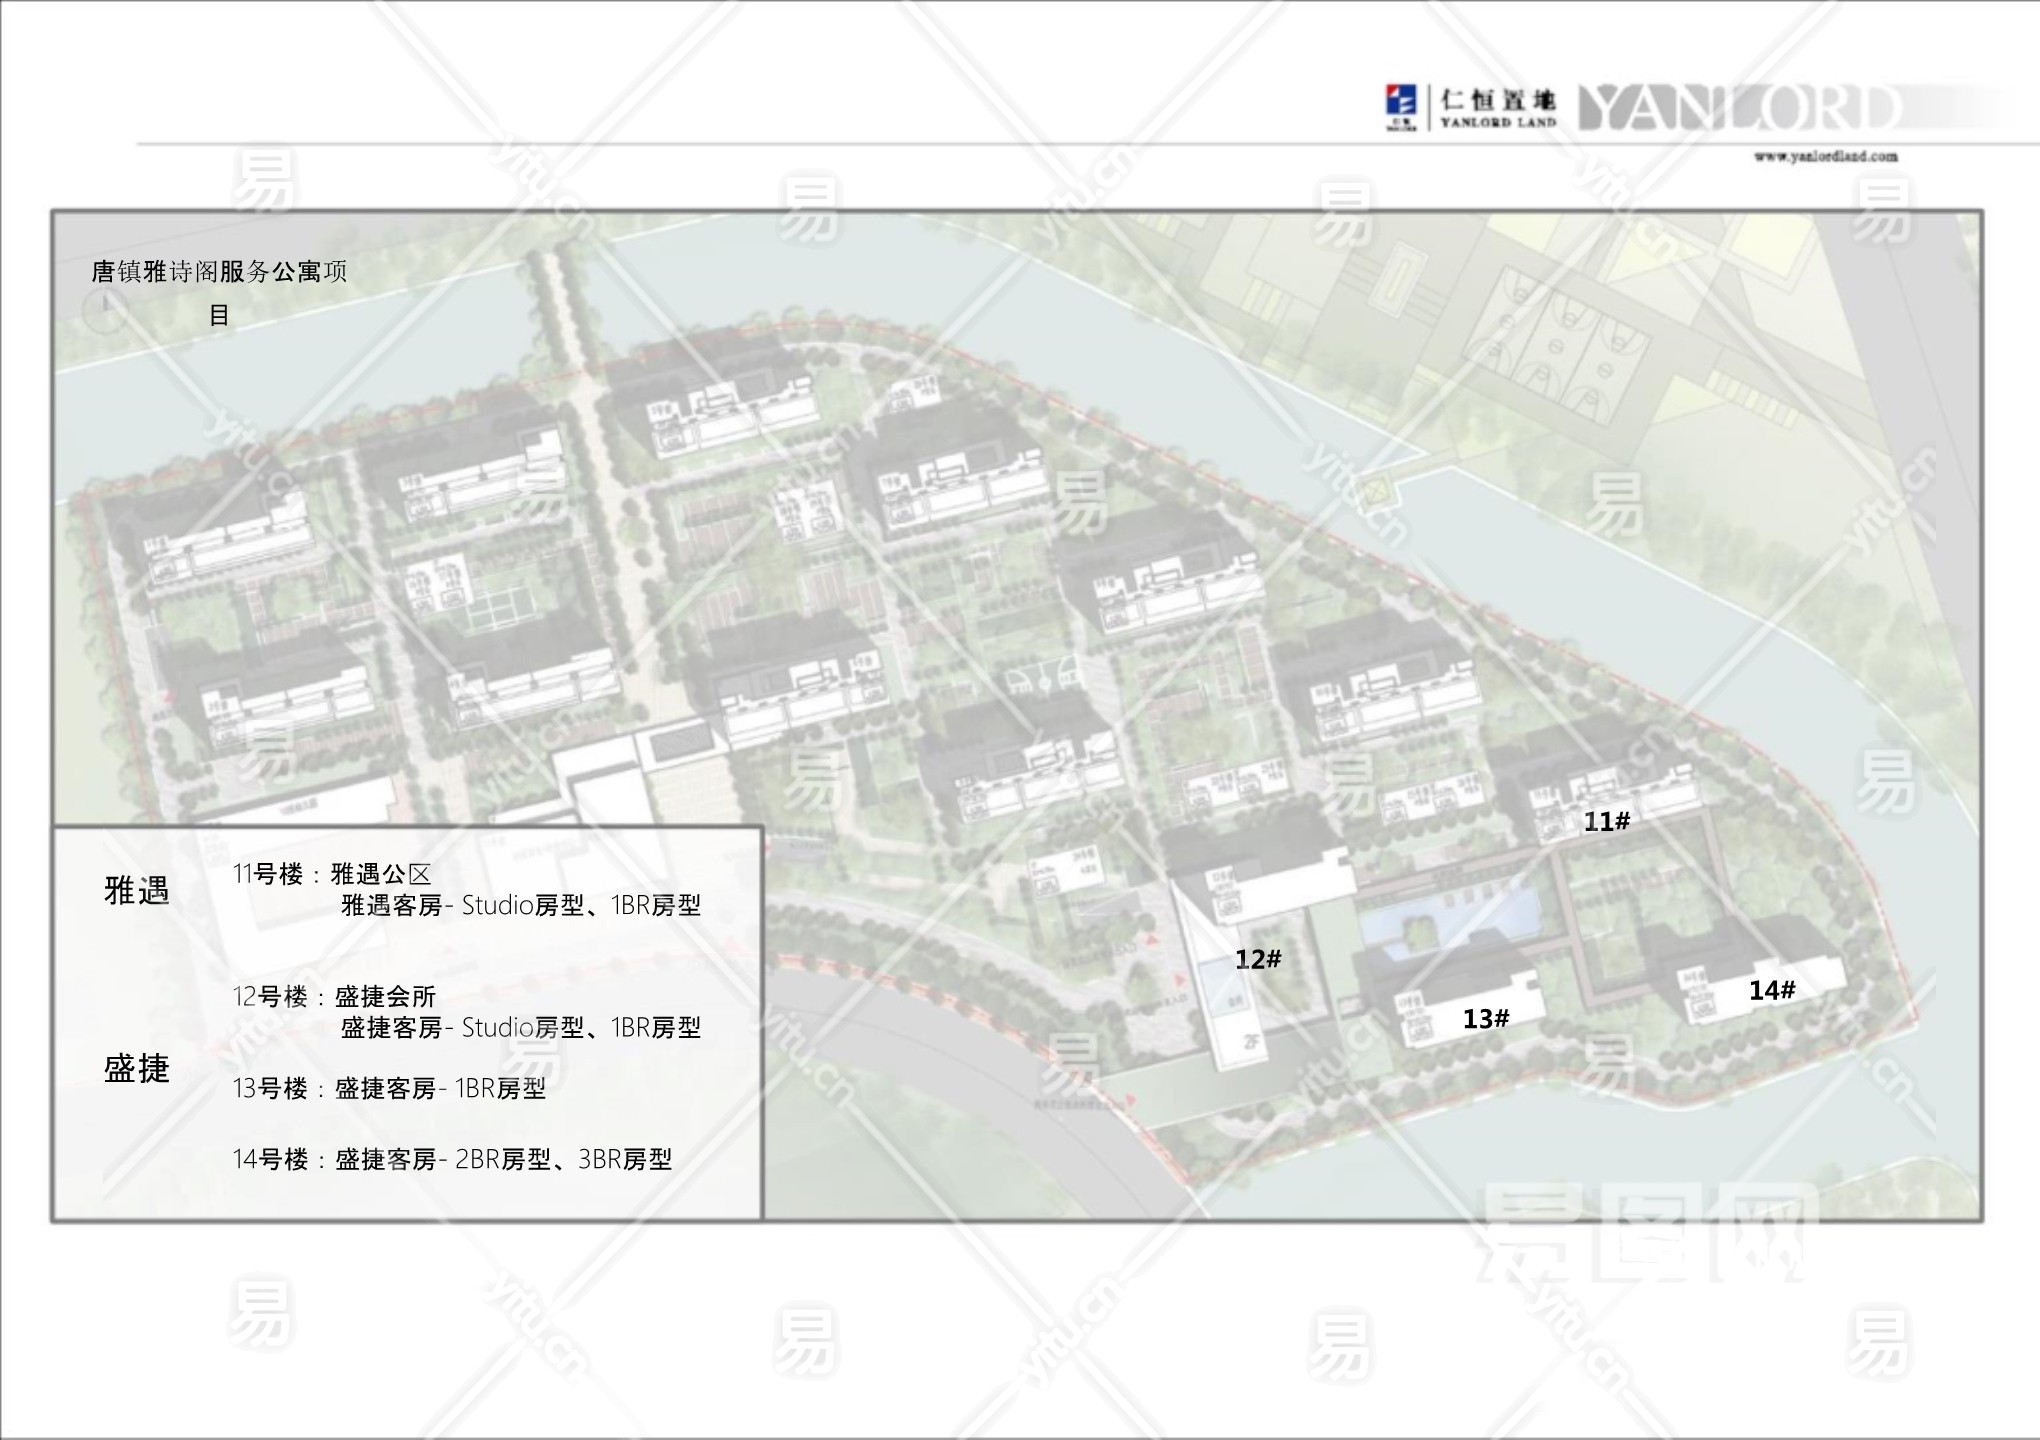
Task: Click the 12号楼 盛捷会所 legend line
Action: click(335, 996)
